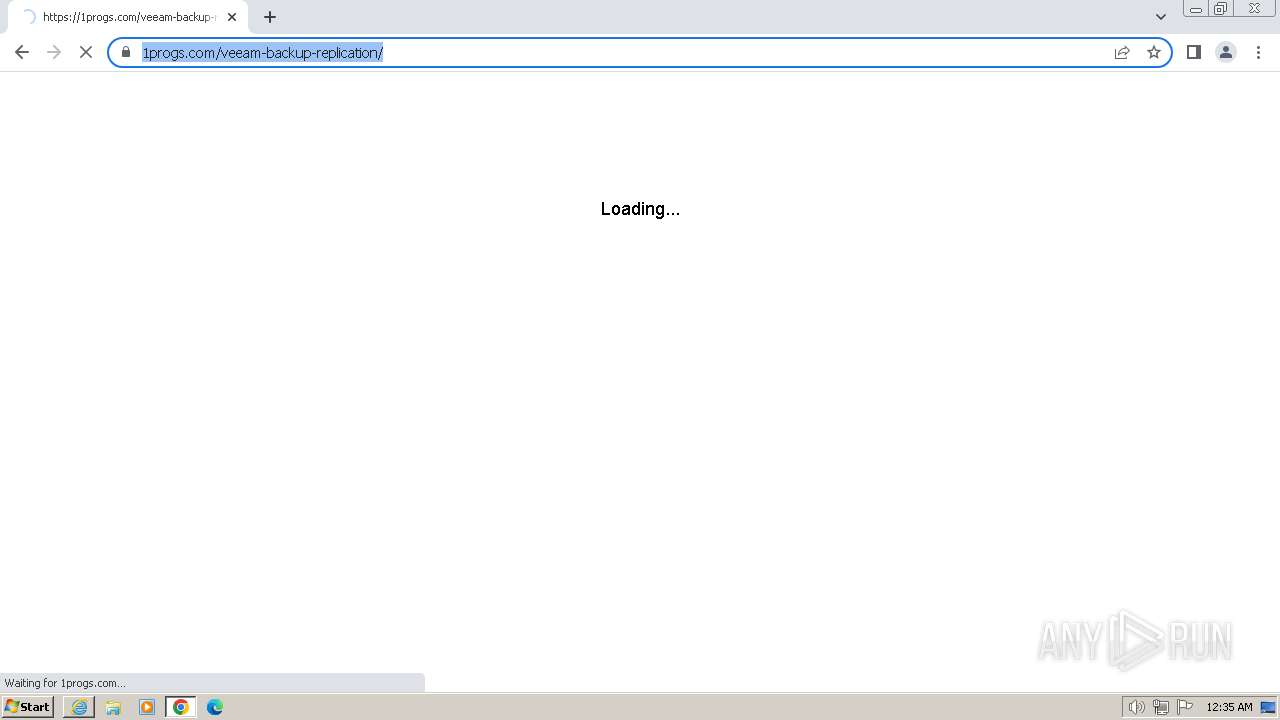View site information via the lock icon
Image resolution: width=1280 pixels, height=720 pixels.
126,52
